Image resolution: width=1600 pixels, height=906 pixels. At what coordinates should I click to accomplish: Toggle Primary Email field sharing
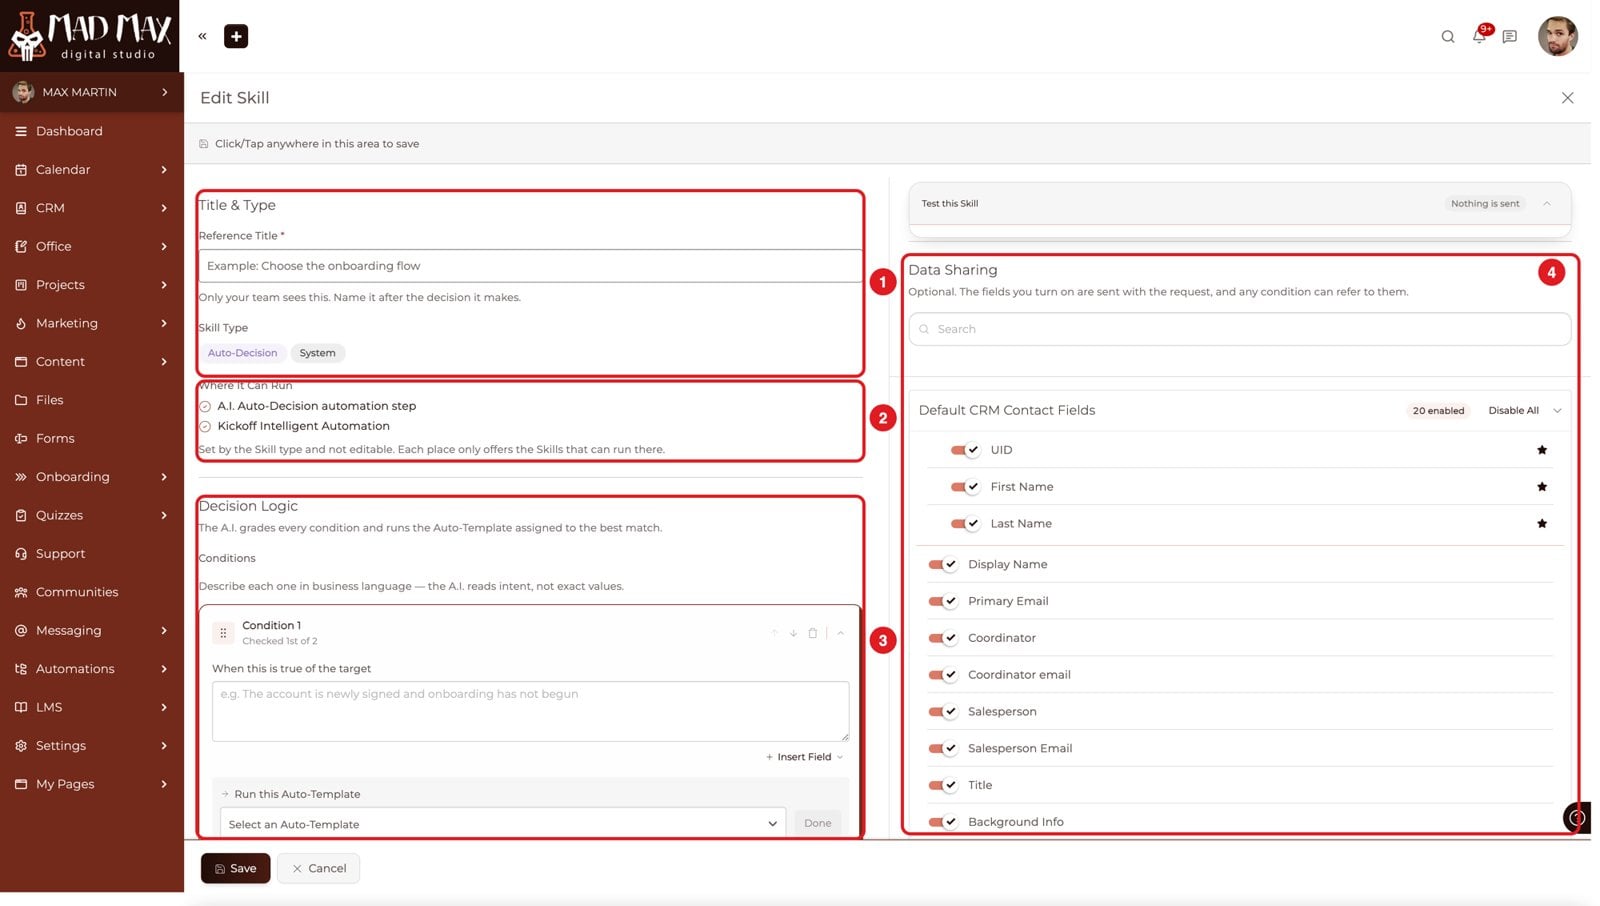[943, 601]
